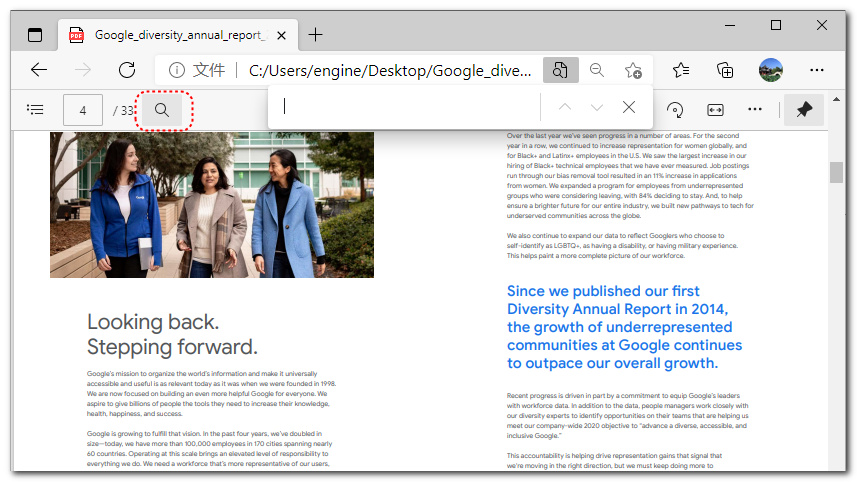
Task: Open the table of contents panel
Action: click(35, 109)
